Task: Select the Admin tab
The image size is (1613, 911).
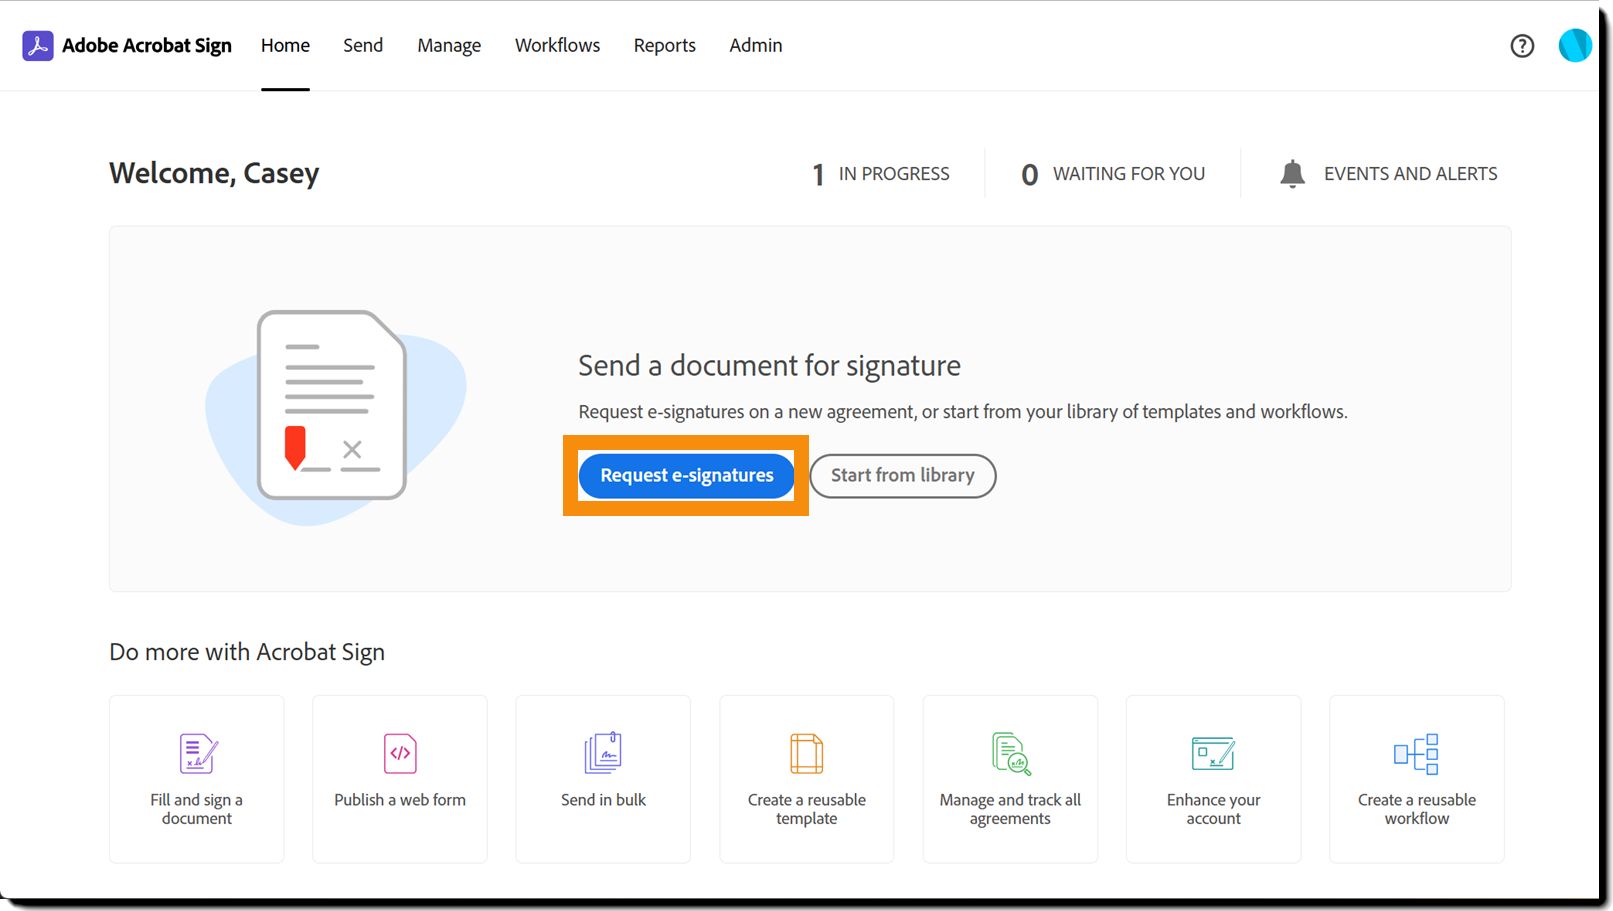Action: pyautogui.click(x=756, y=46)
